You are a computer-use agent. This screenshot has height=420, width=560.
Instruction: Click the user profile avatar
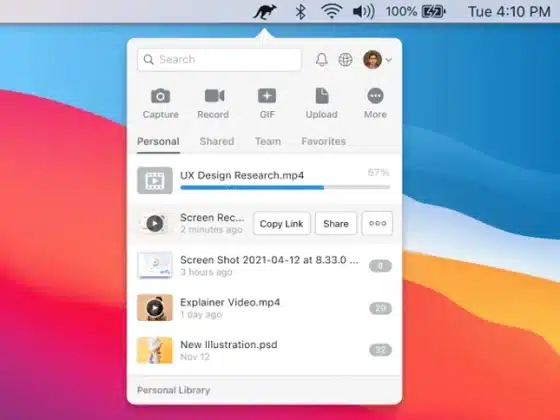372,59
